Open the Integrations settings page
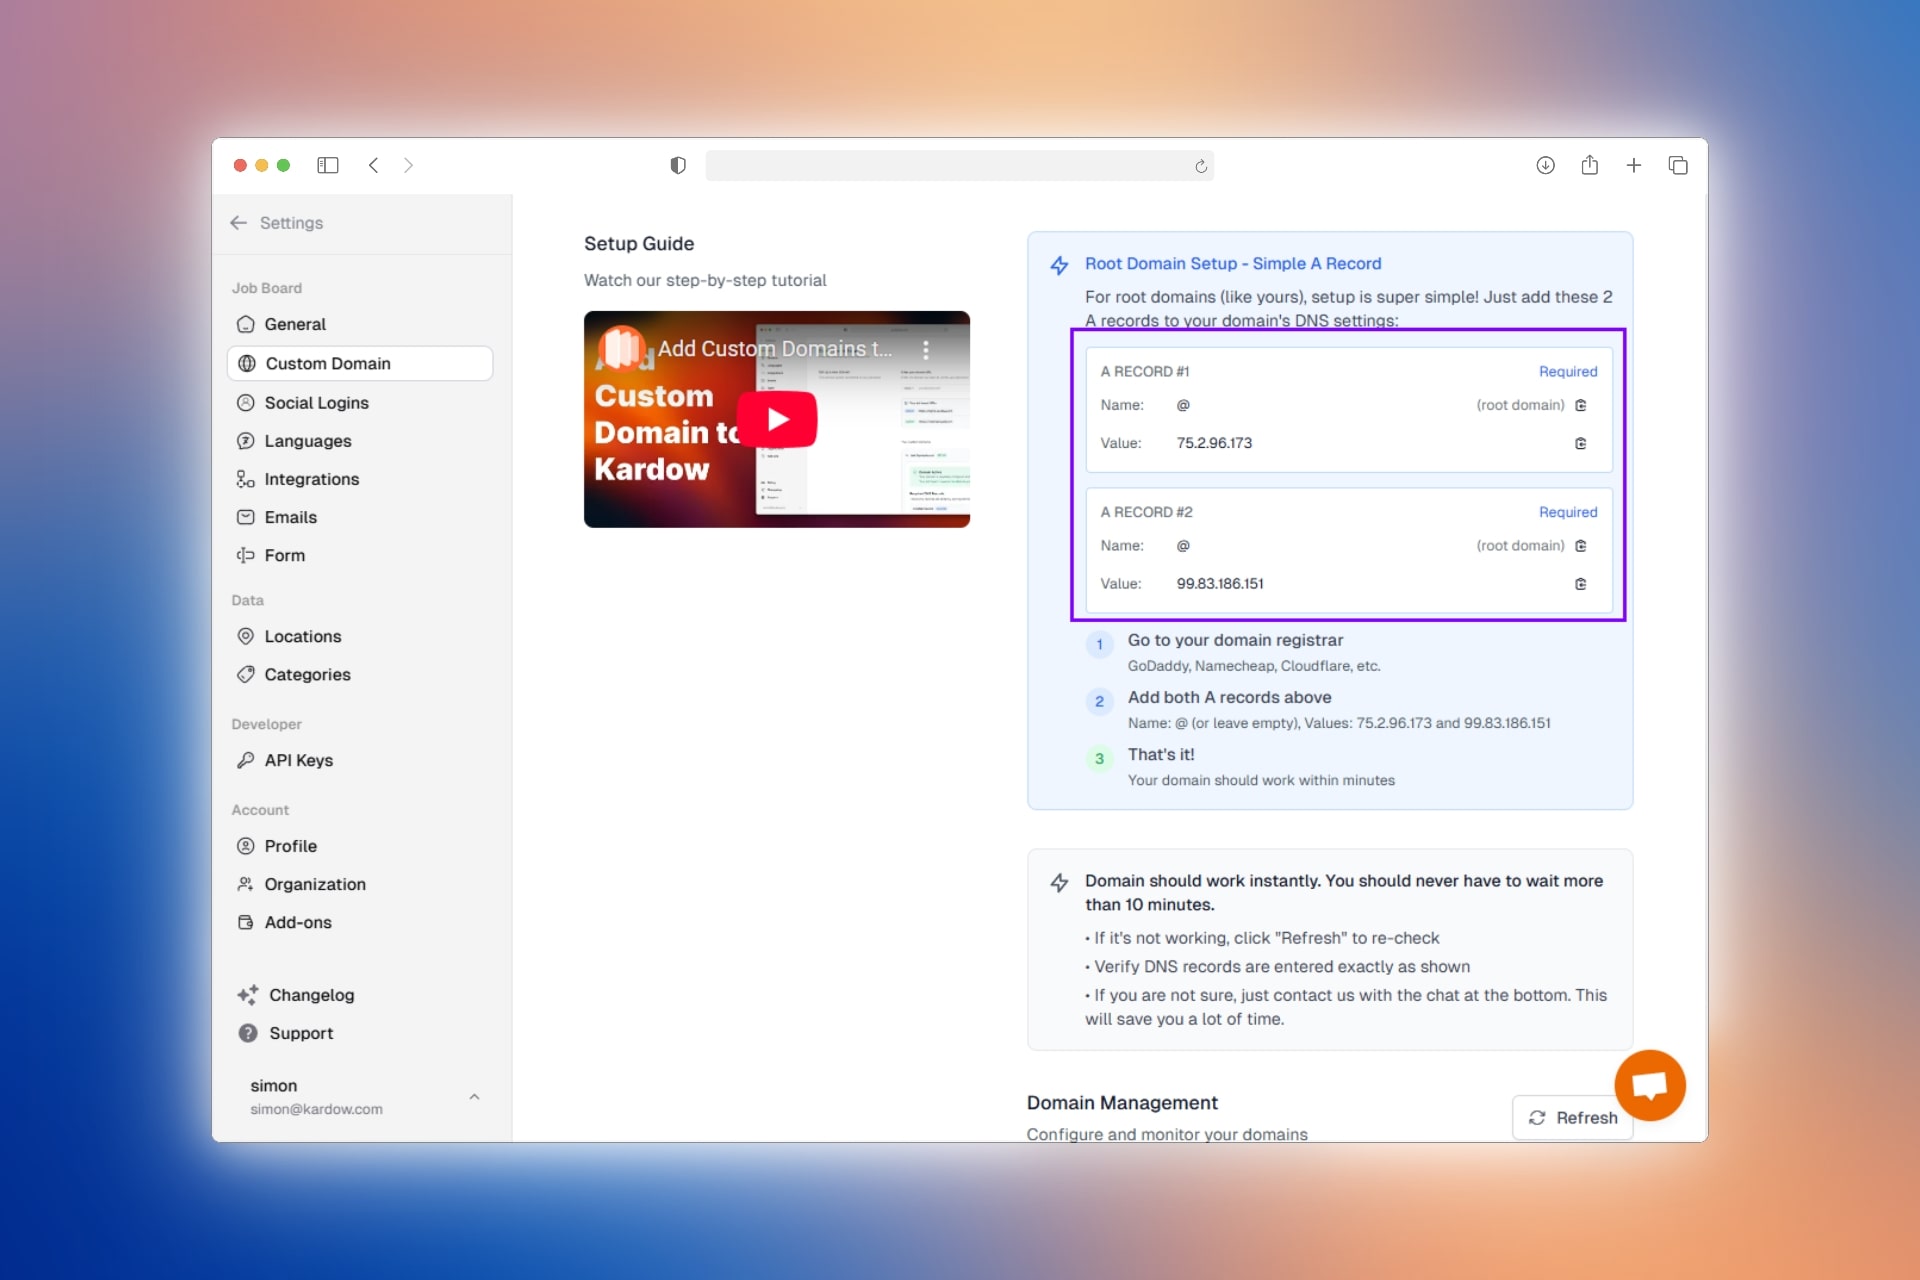 point(311,479)
